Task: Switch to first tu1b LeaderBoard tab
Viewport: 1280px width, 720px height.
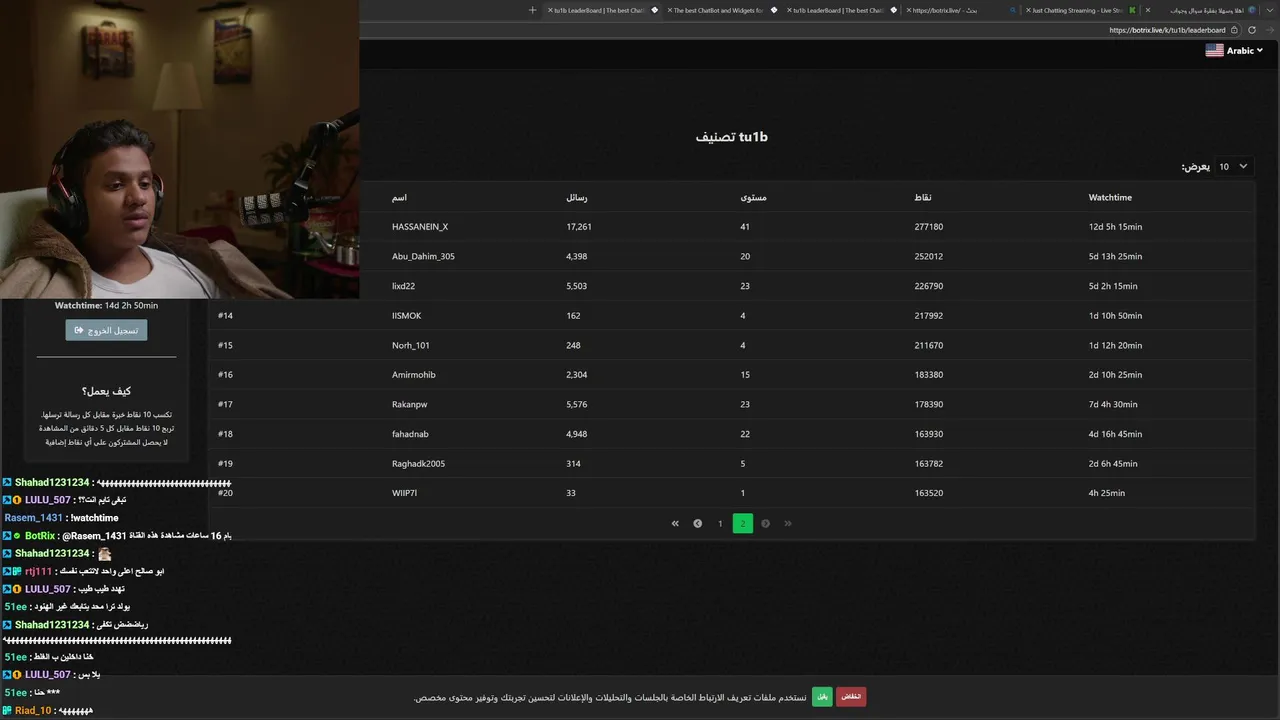Action: [600, 10]
